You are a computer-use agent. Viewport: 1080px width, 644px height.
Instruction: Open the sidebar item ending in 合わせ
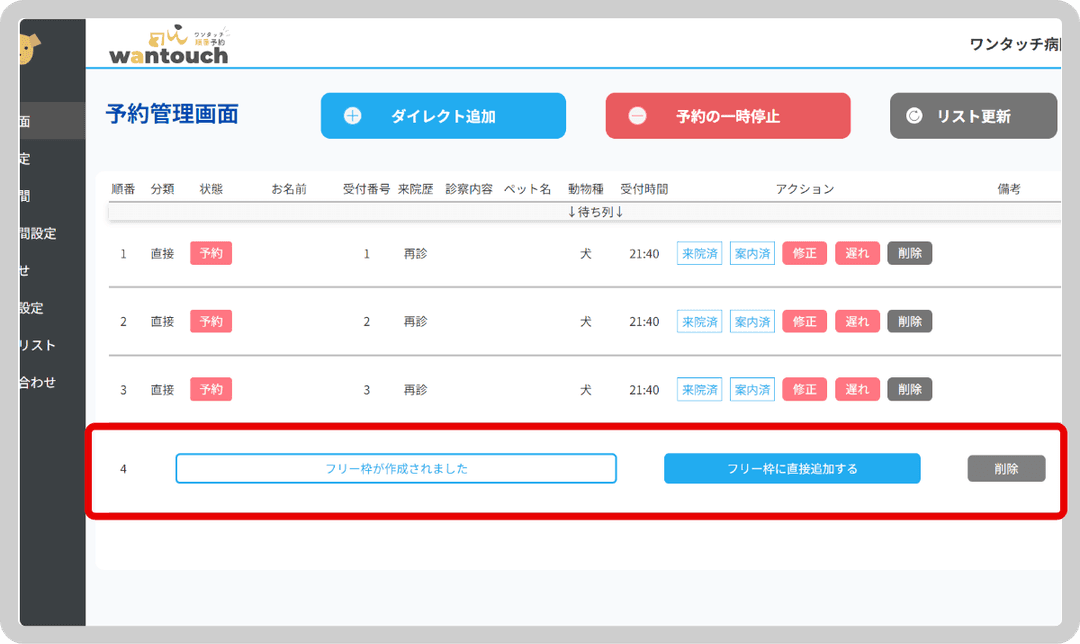36,383
